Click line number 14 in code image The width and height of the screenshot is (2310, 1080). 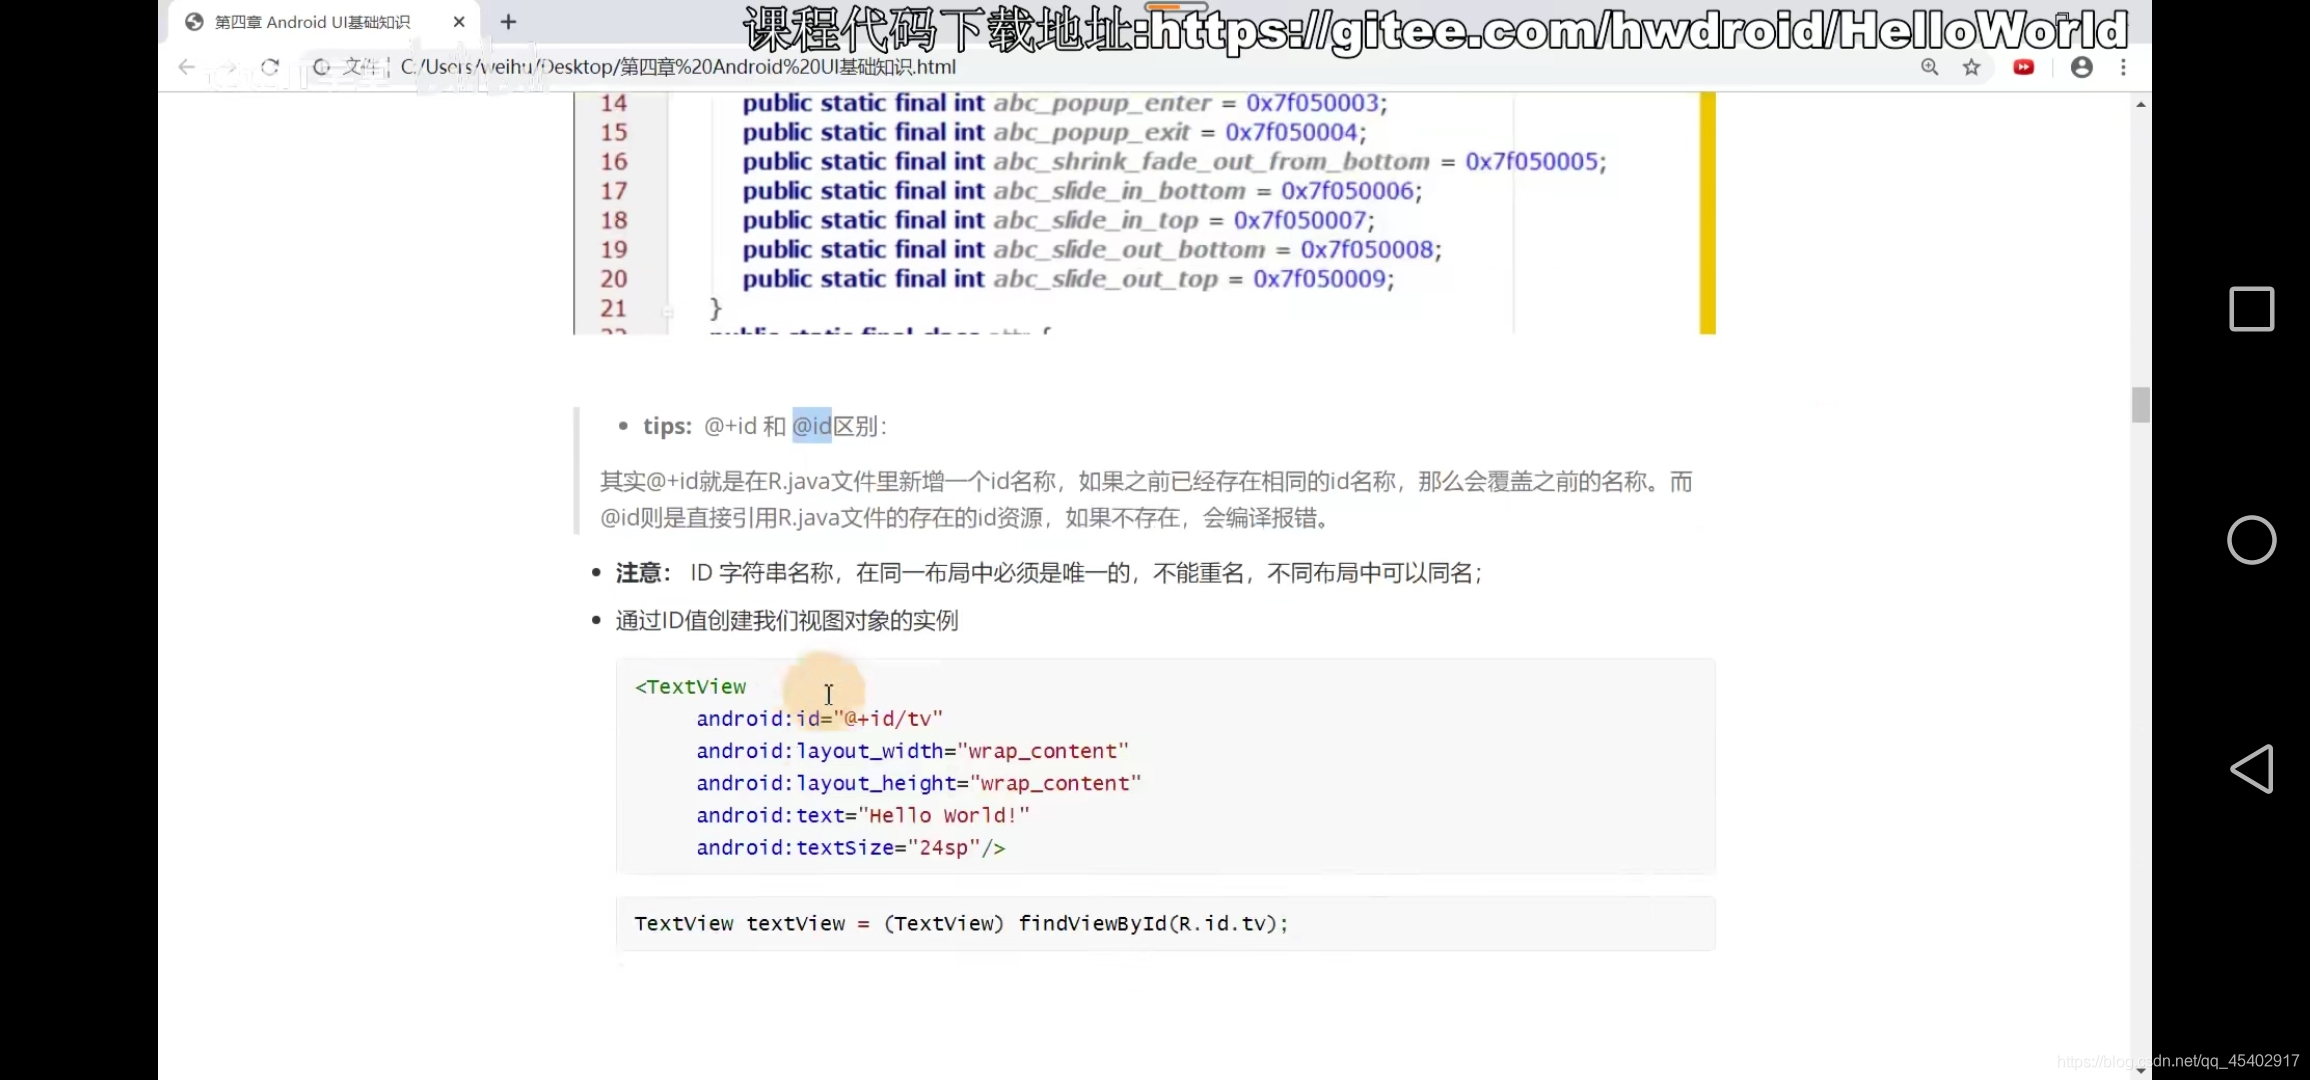pos(613,103)
